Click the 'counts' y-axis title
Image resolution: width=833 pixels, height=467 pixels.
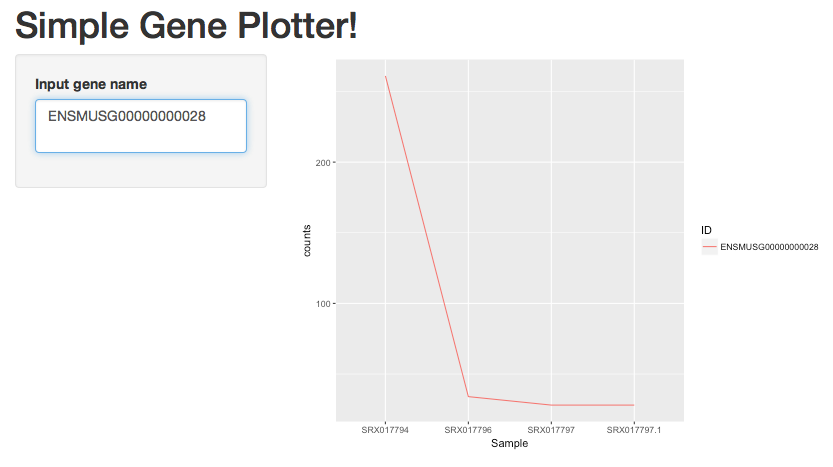coord(307,241)
